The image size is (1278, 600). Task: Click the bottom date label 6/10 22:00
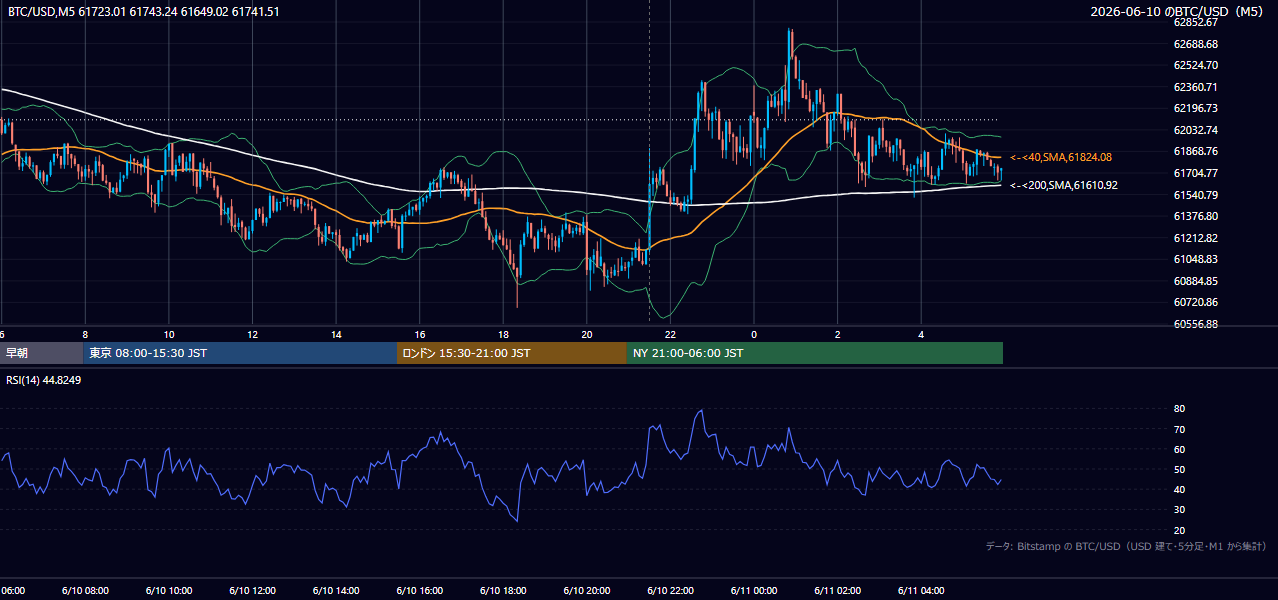click(x=671, y=590)
